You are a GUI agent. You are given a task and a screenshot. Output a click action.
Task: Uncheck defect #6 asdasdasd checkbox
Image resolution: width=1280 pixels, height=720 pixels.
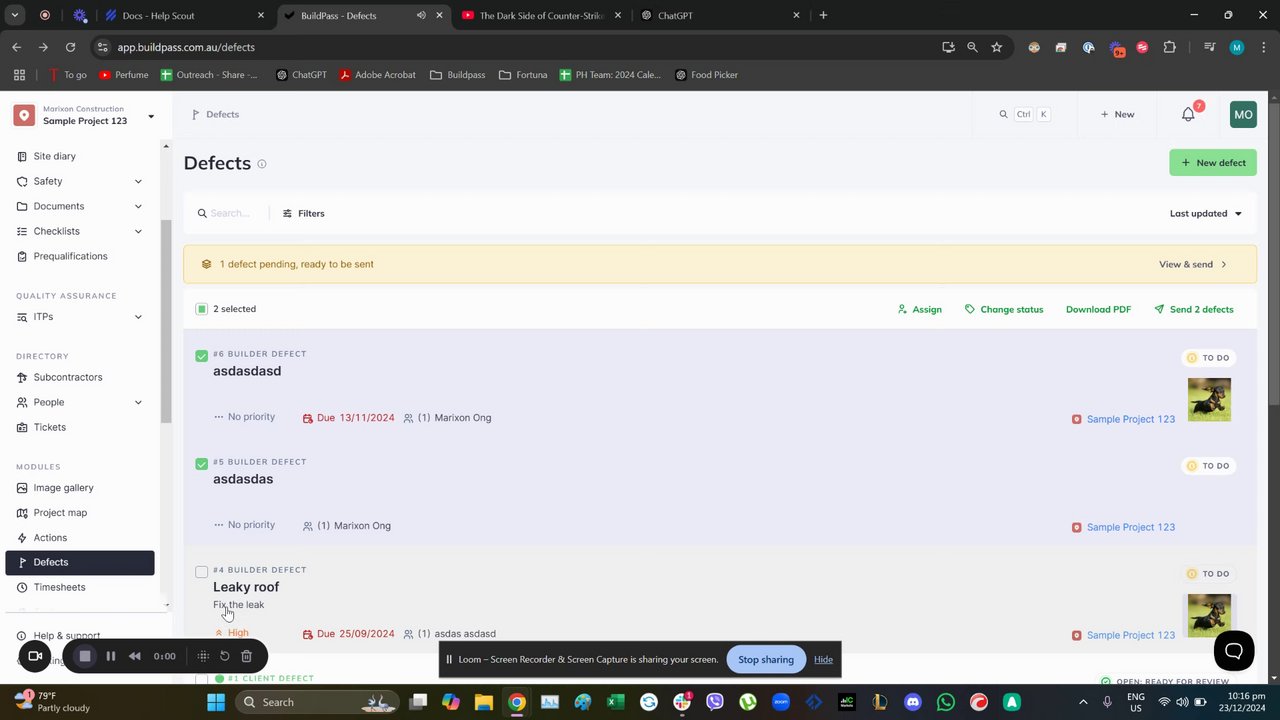202,356
